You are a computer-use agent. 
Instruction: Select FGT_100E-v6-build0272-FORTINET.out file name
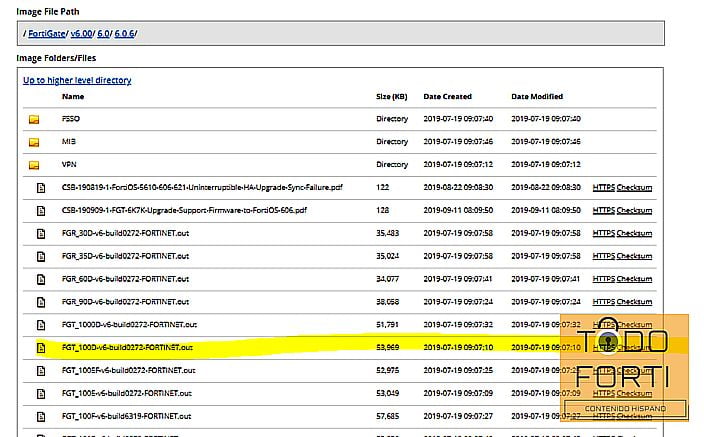127,393
